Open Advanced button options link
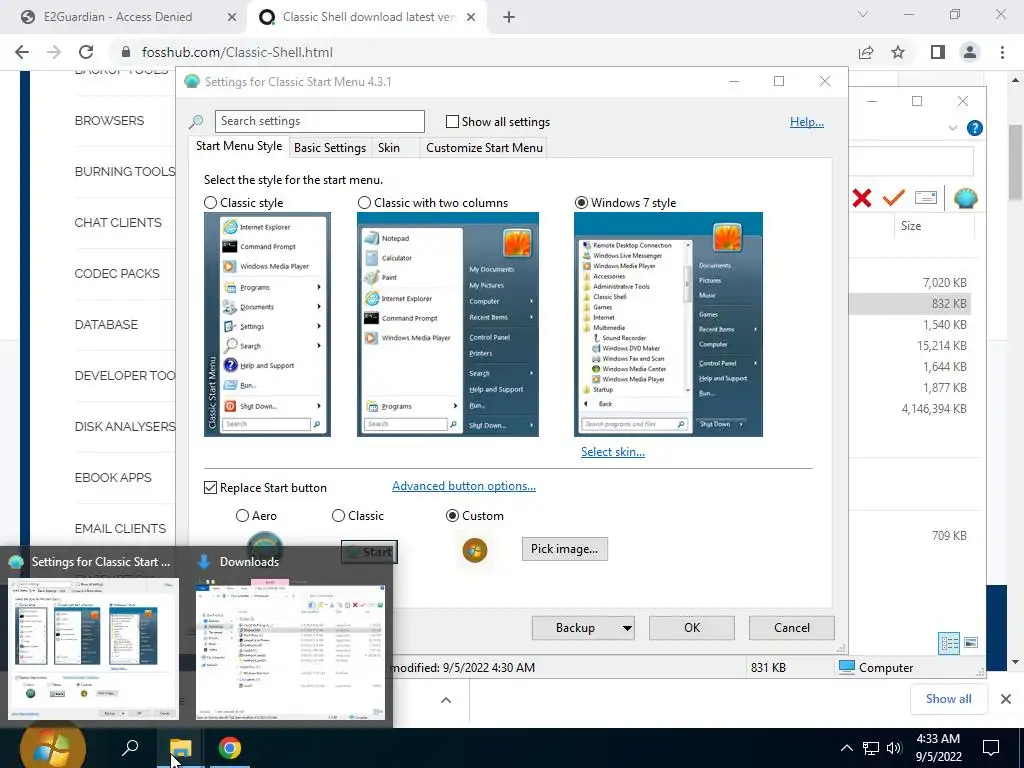The image size is (1024, 768). 464,486
